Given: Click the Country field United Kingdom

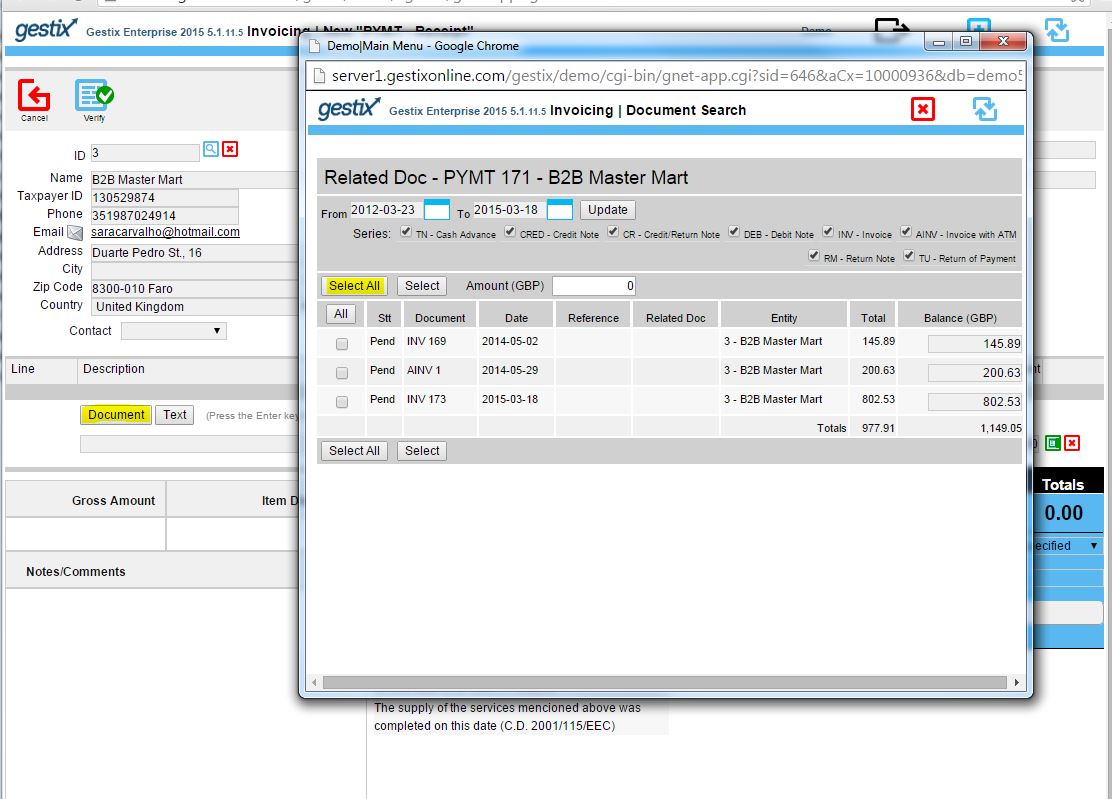Looking at the screenshot, I should click(194, 307).
